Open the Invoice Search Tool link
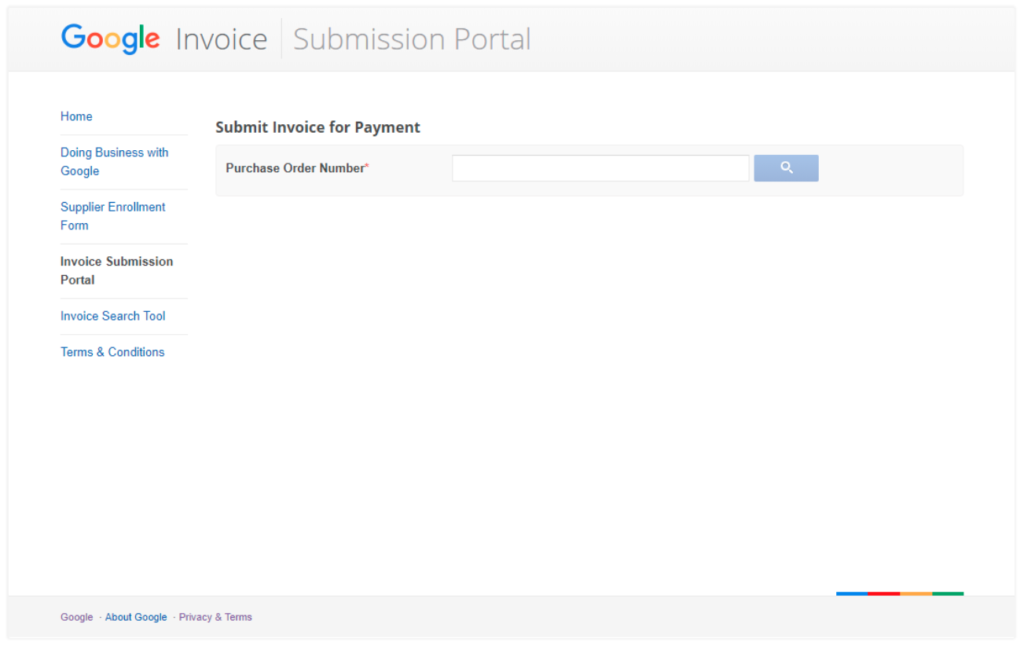This screenshot has height=646, width=1024. coord(113,316)
